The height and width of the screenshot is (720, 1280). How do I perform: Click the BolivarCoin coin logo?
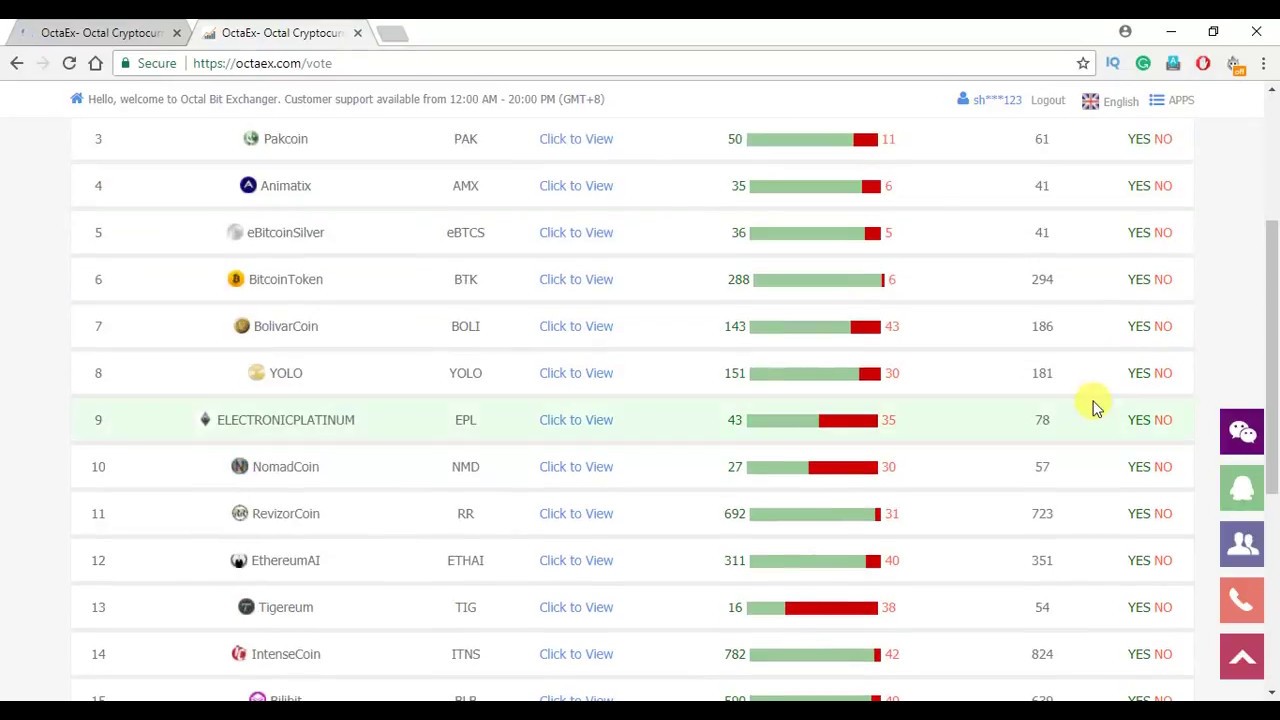(x=242, y=326)
